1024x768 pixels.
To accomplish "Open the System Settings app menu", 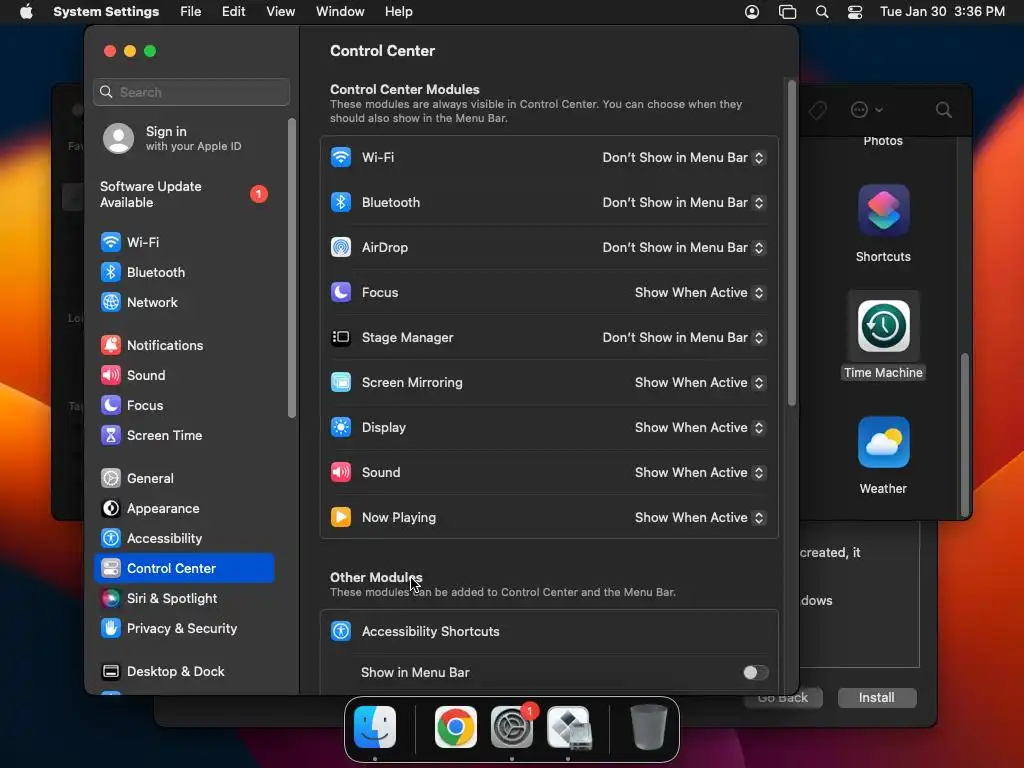I will [106, 12].
